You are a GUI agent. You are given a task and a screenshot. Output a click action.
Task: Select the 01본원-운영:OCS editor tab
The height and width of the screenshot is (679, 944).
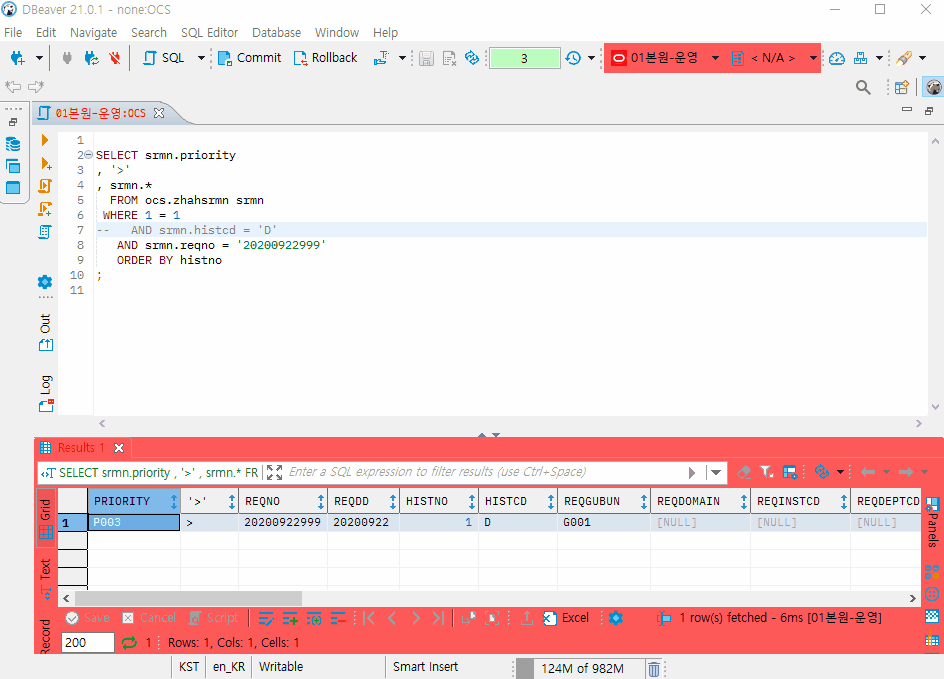[100, 113]
